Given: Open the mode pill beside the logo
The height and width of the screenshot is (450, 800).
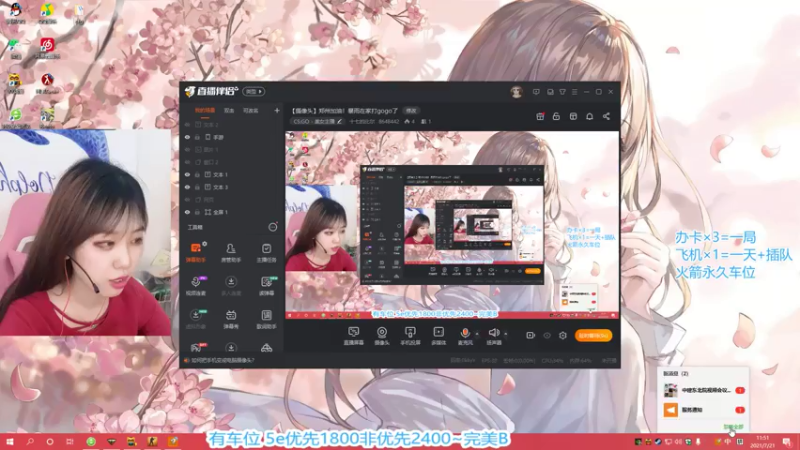Looking at the screenshot, I should click(x=254, y=91).
